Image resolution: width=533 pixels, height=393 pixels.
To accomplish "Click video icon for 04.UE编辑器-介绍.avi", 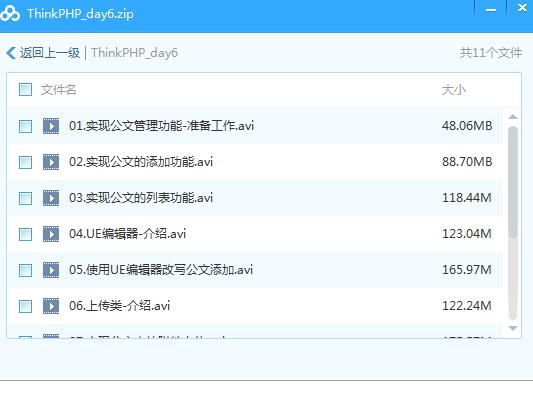I will [51, 234].
